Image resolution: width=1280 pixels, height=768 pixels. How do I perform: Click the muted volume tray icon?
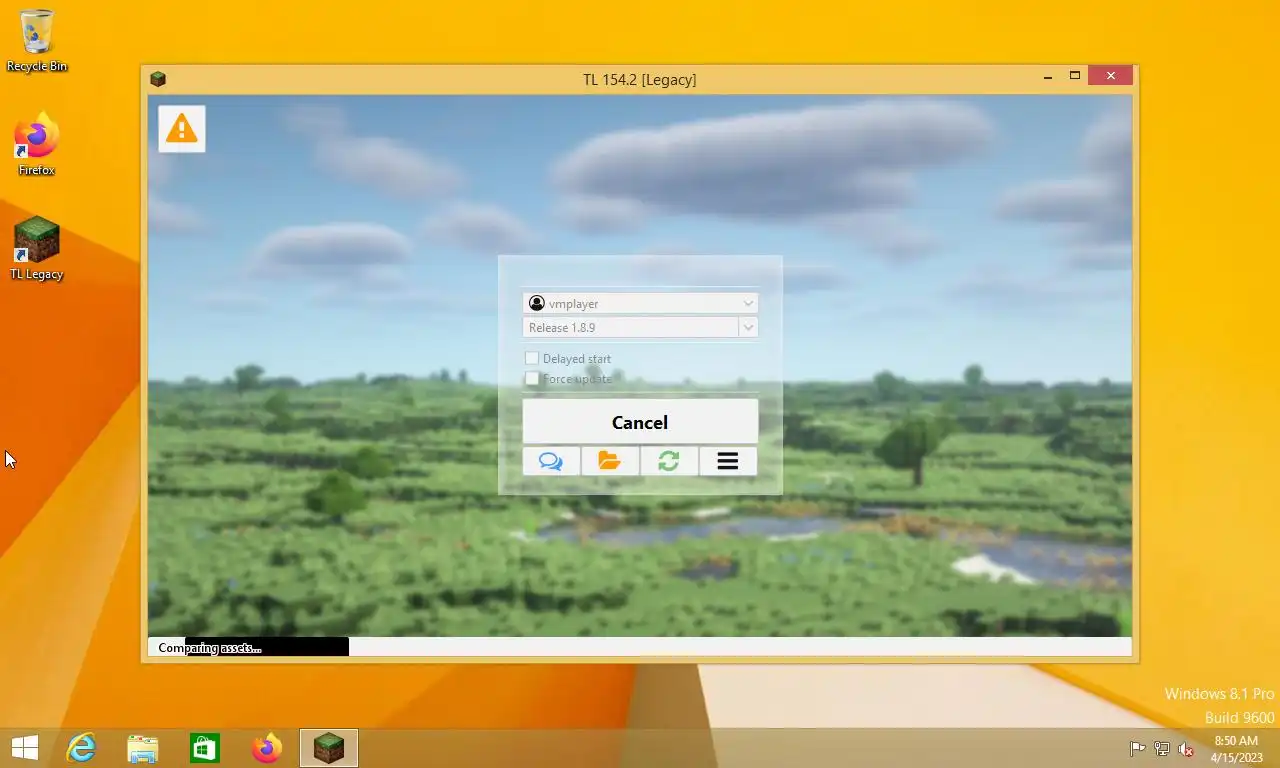pos(1186,748)
